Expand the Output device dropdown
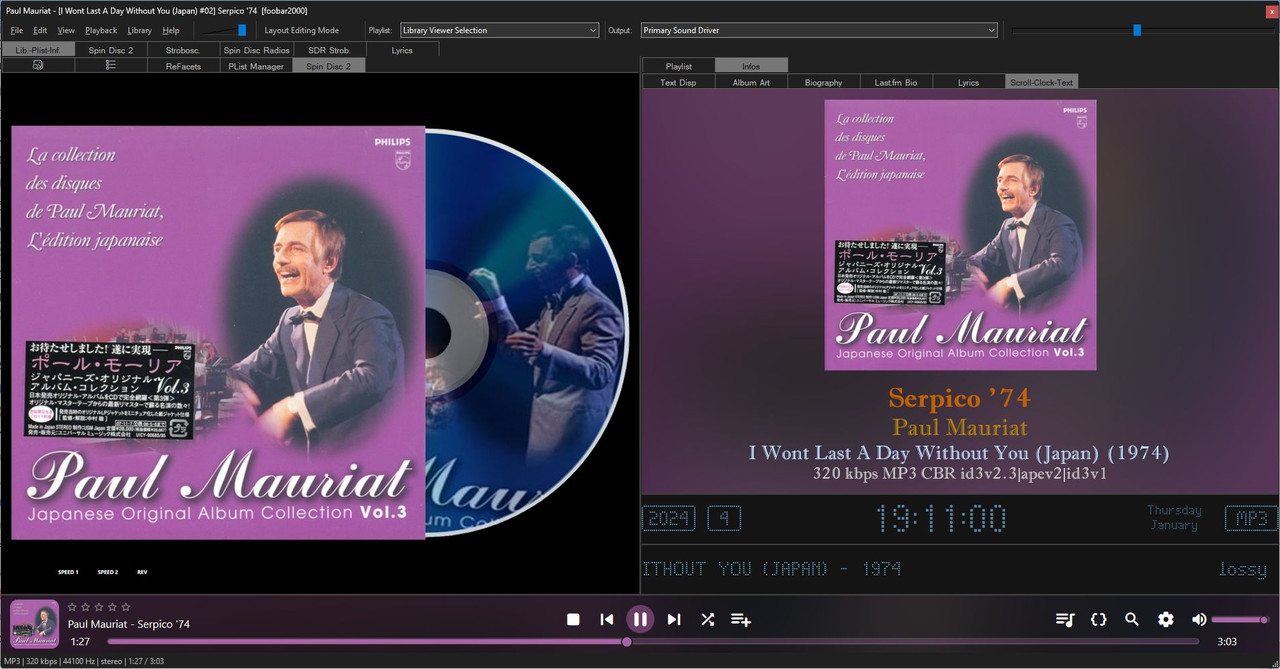 (x=819, y=30)
